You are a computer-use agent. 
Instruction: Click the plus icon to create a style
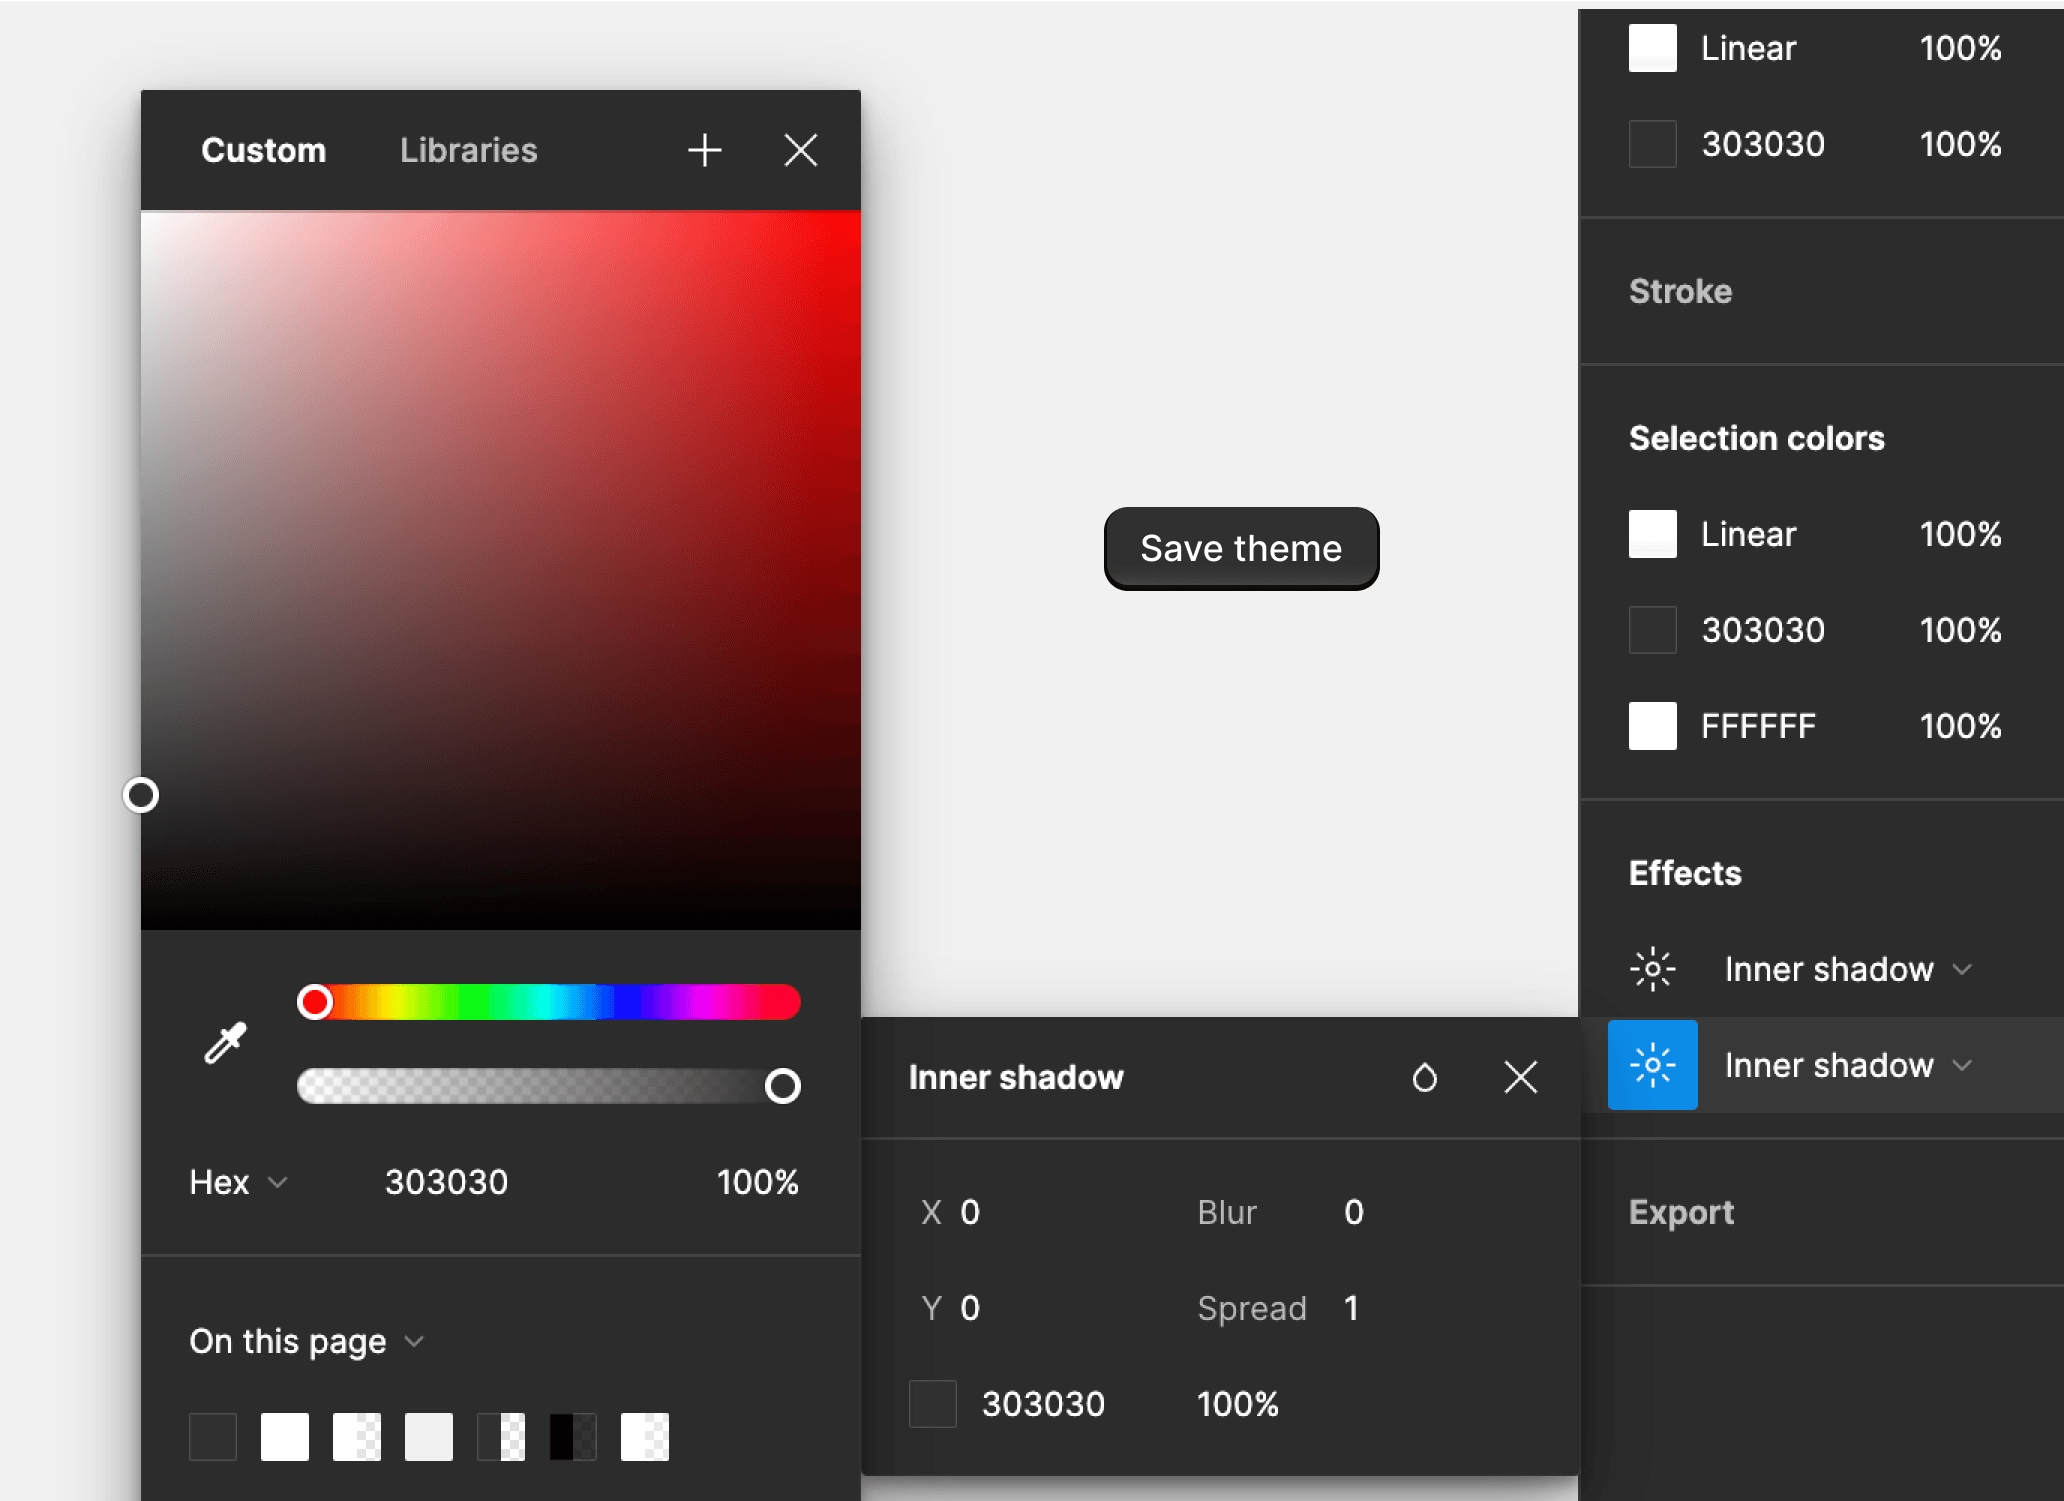704,150
